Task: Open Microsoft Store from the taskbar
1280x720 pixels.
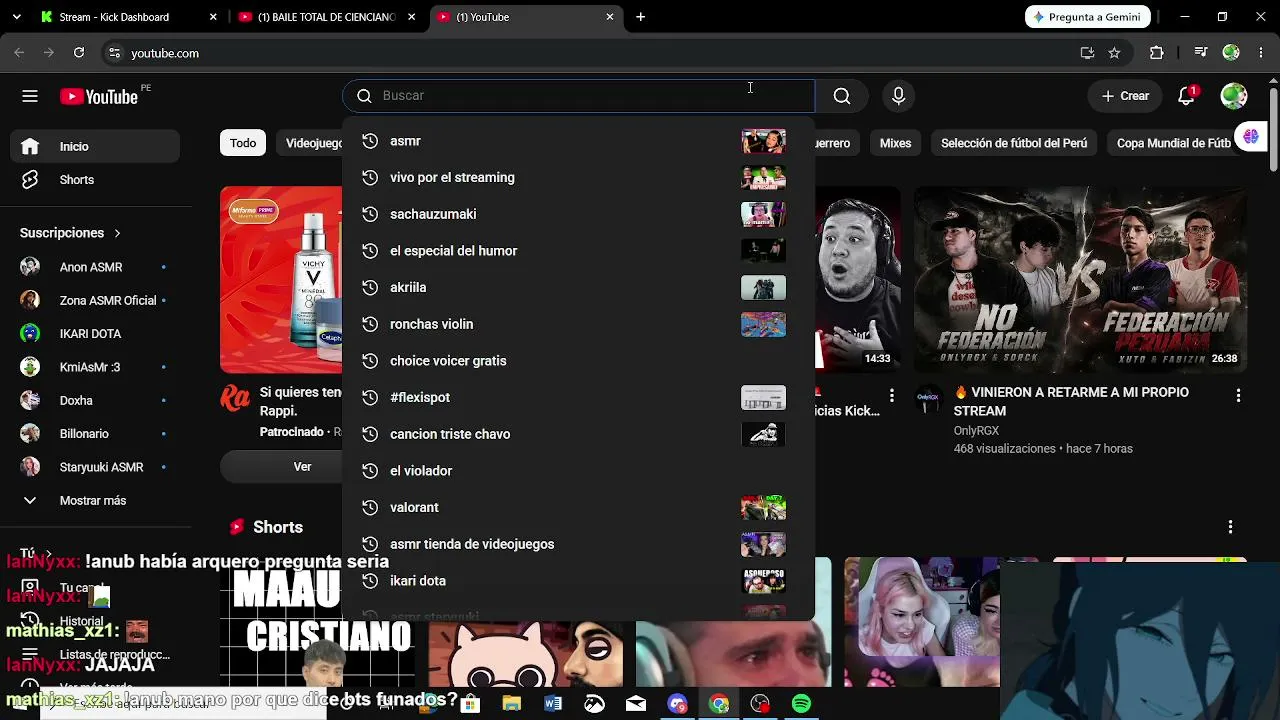Action: 469,704
